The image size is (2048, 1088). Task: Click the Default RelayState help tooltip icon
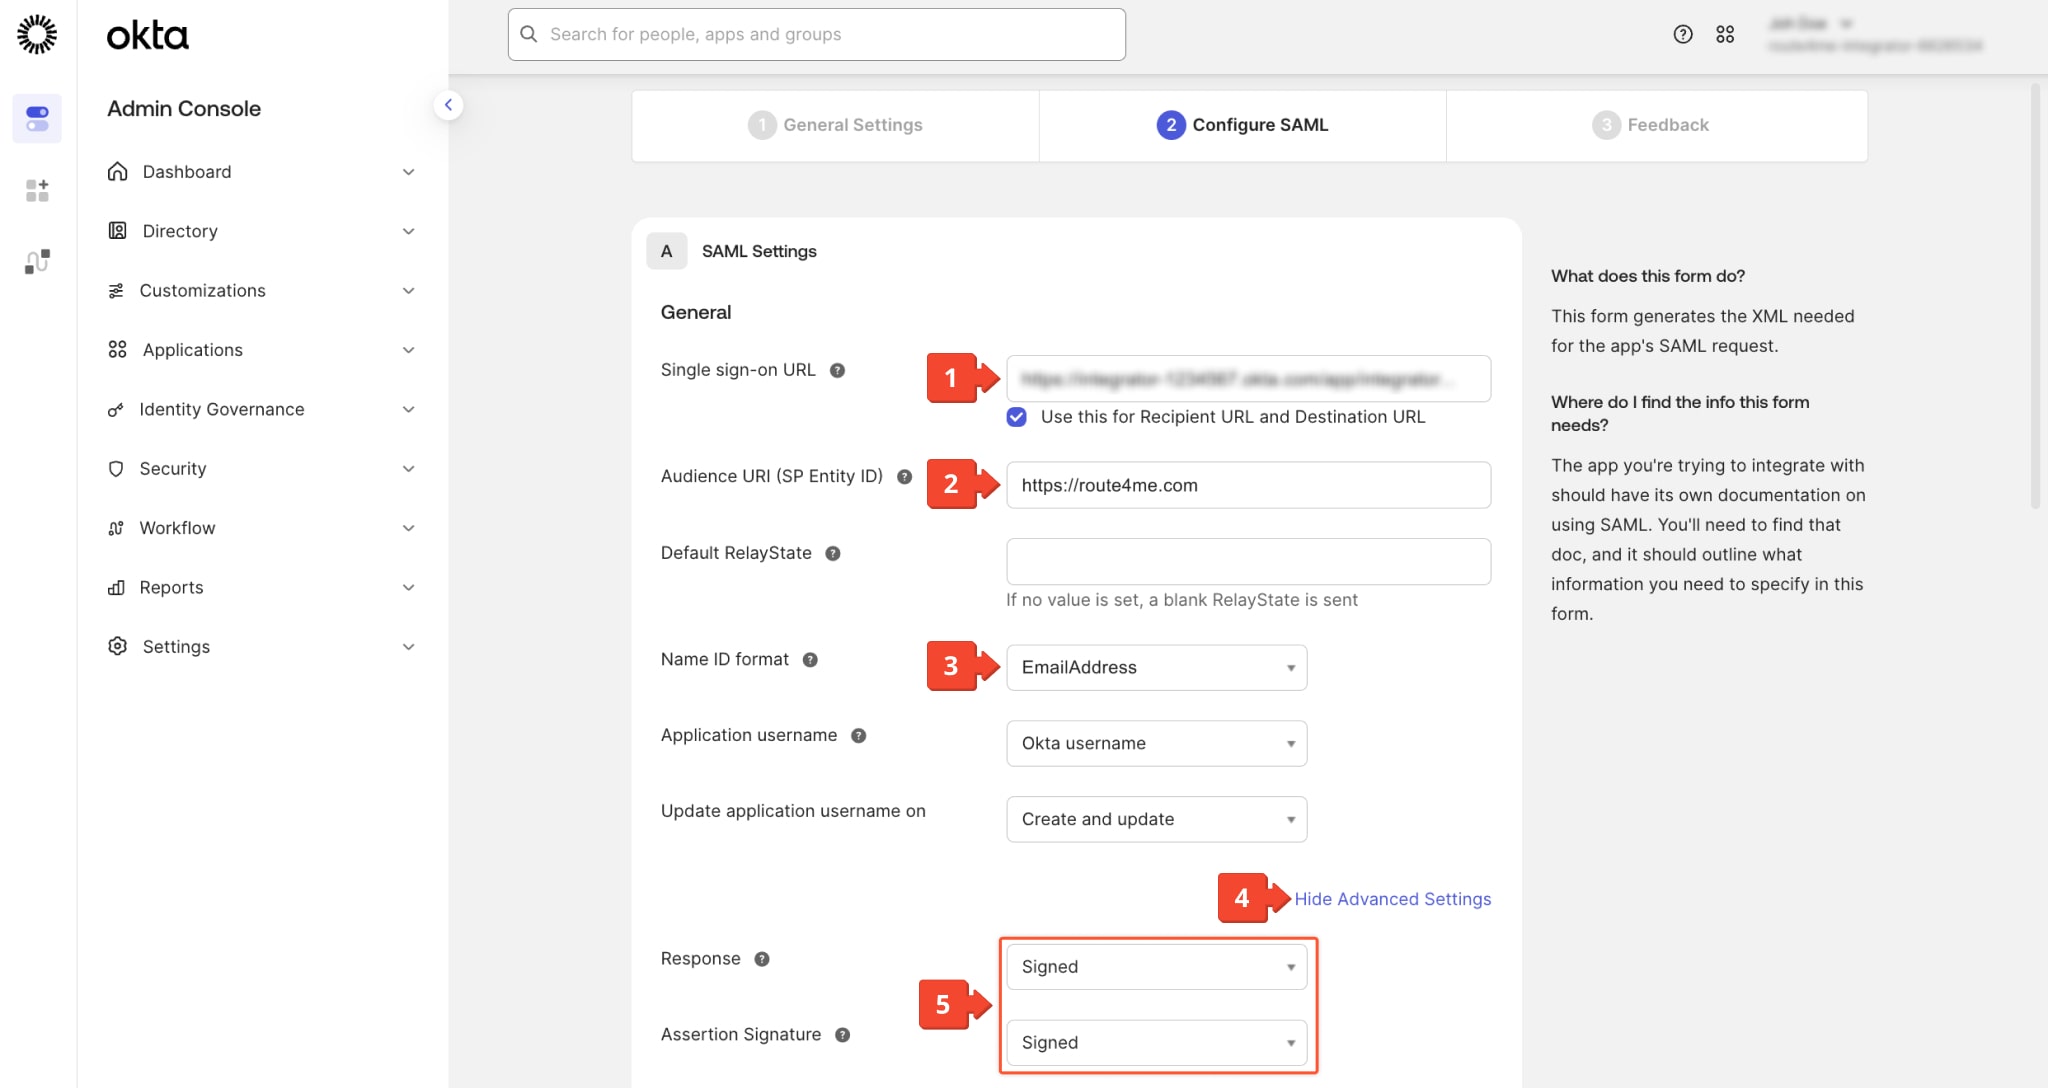point(833,553)
